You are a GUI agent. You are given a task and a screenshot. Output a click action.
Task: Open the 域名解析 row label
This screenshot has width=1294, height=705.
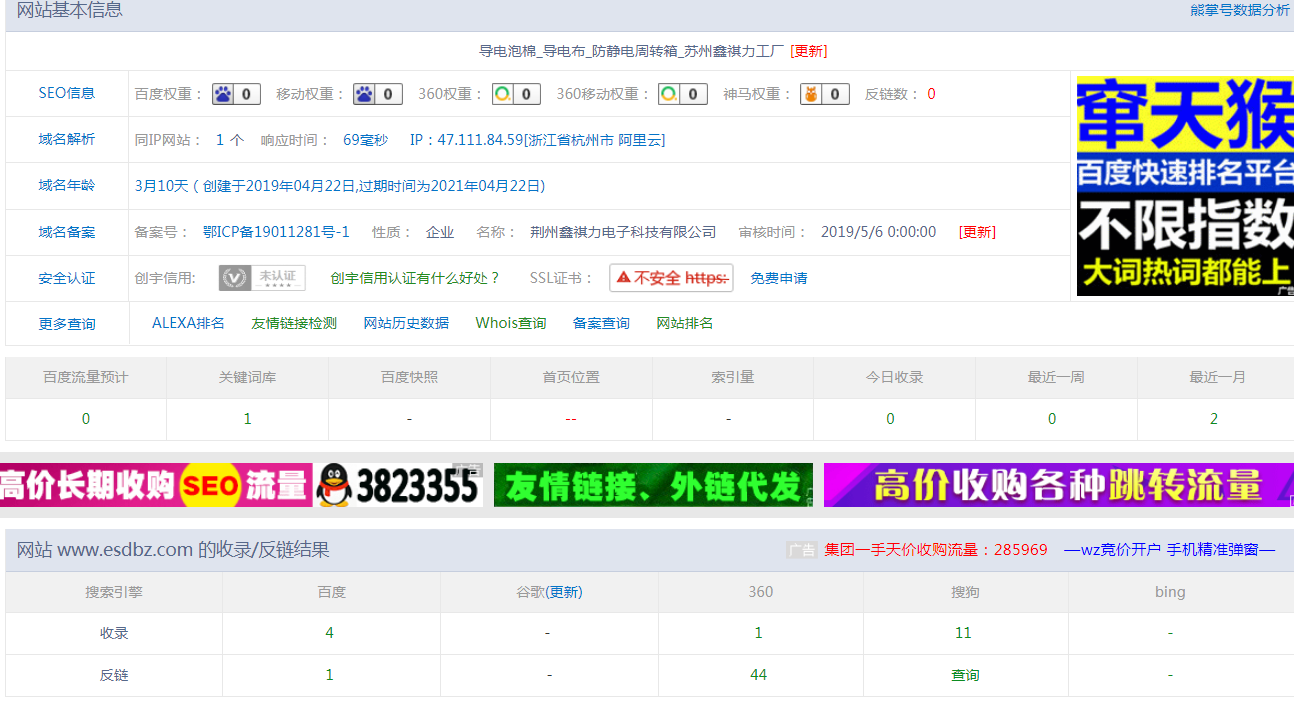pyautogui.click(x=67, y=139)
